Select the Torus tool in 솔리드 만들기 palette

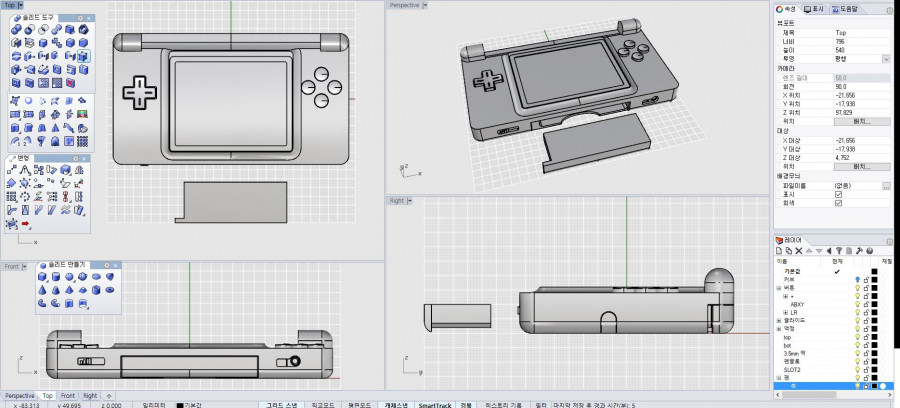pos(110,290)
